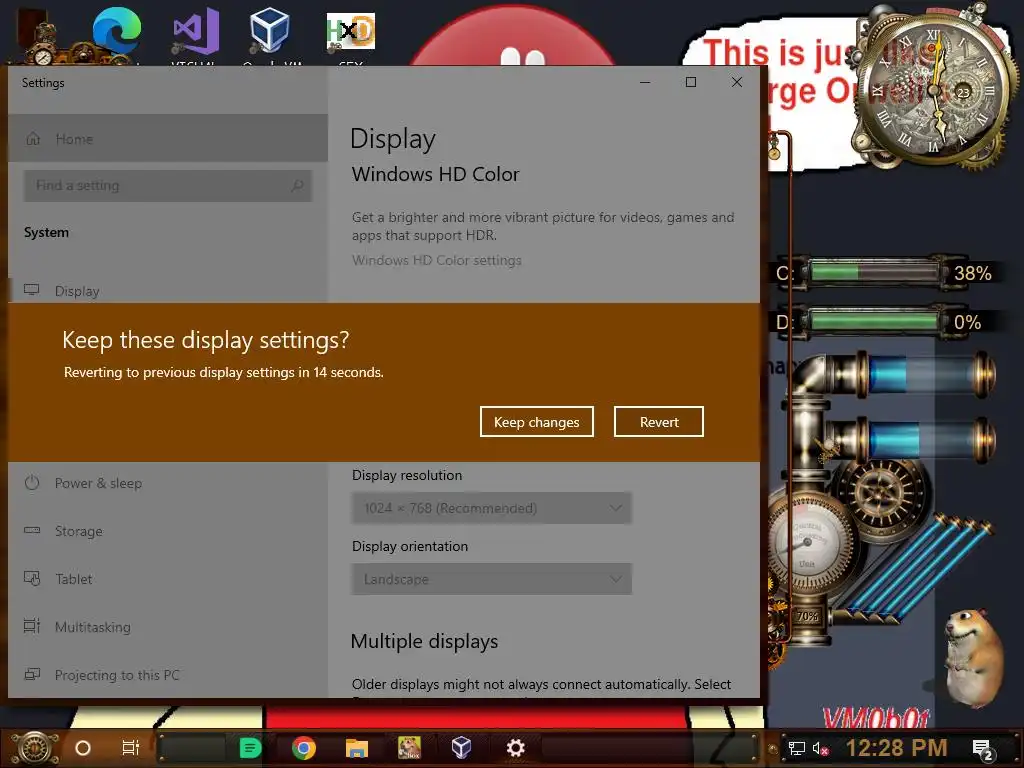Click the Keep changes button
The image size is (1024, 768).
(536, 422)
